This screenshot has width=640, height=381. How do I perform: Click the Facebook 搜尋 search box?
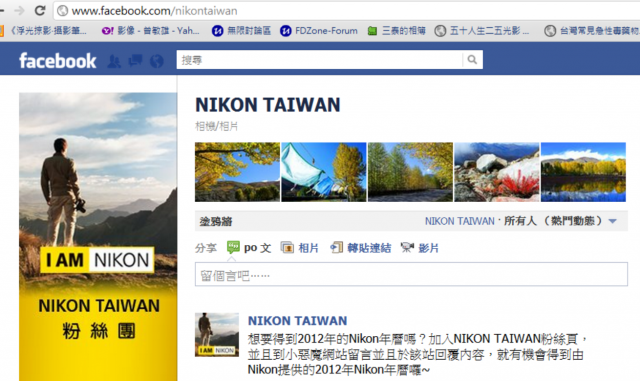click(320, 60)
